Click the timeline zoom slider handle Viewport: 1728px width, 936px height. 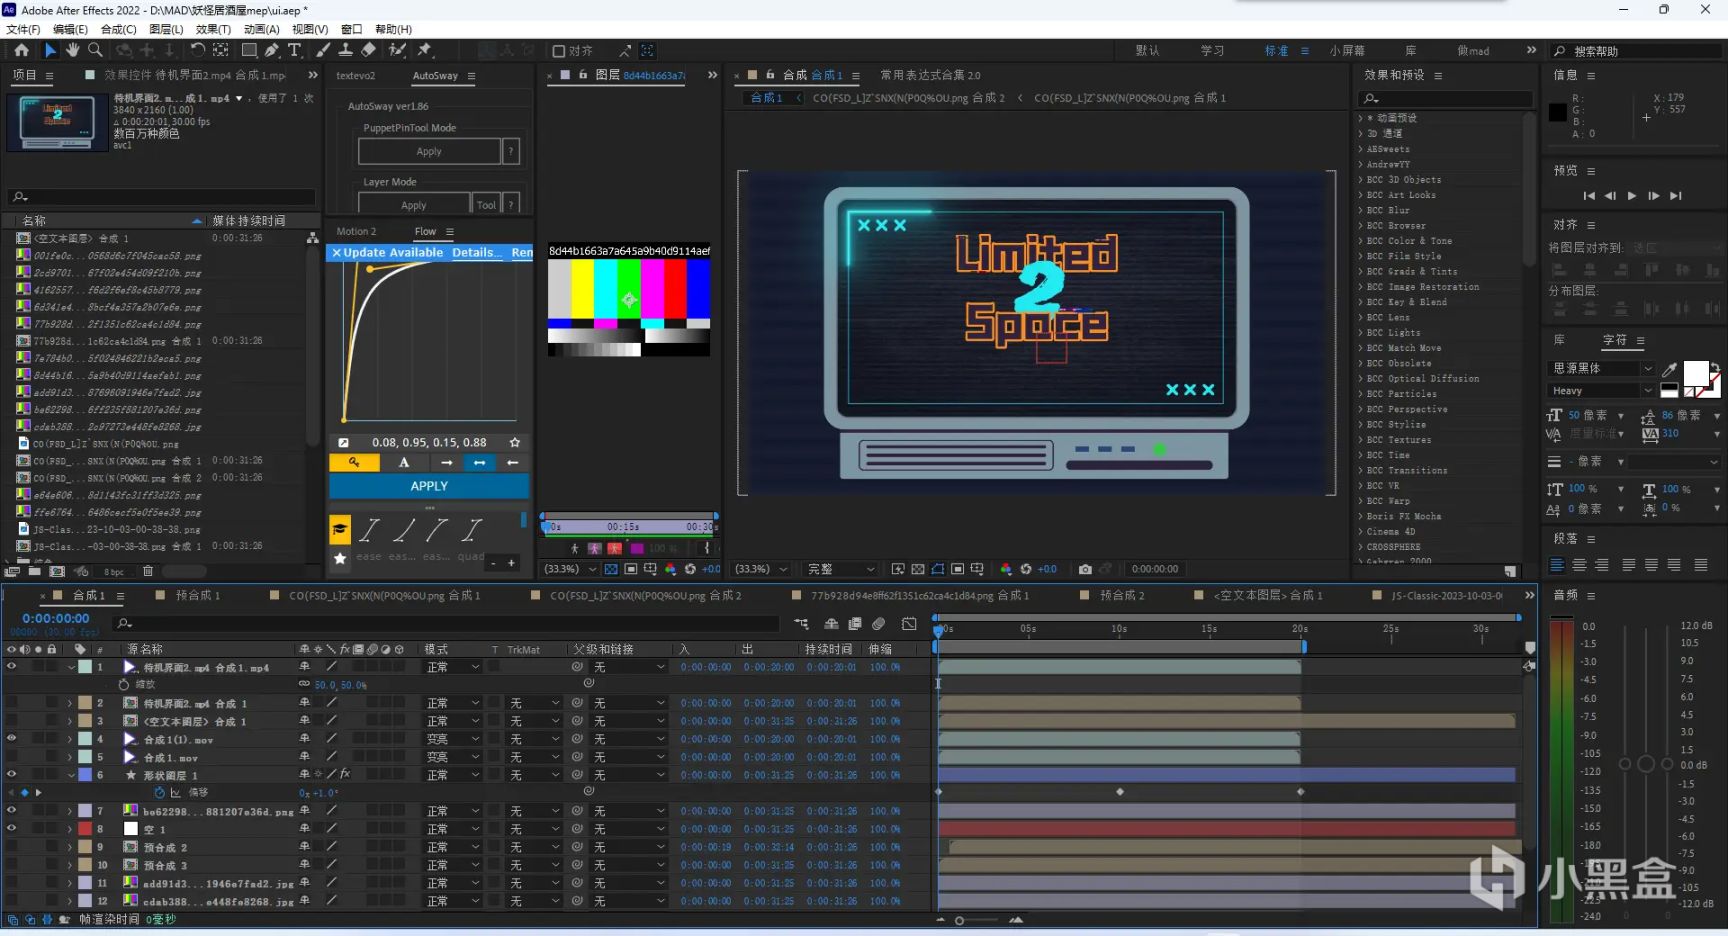(x=959, y=920)
